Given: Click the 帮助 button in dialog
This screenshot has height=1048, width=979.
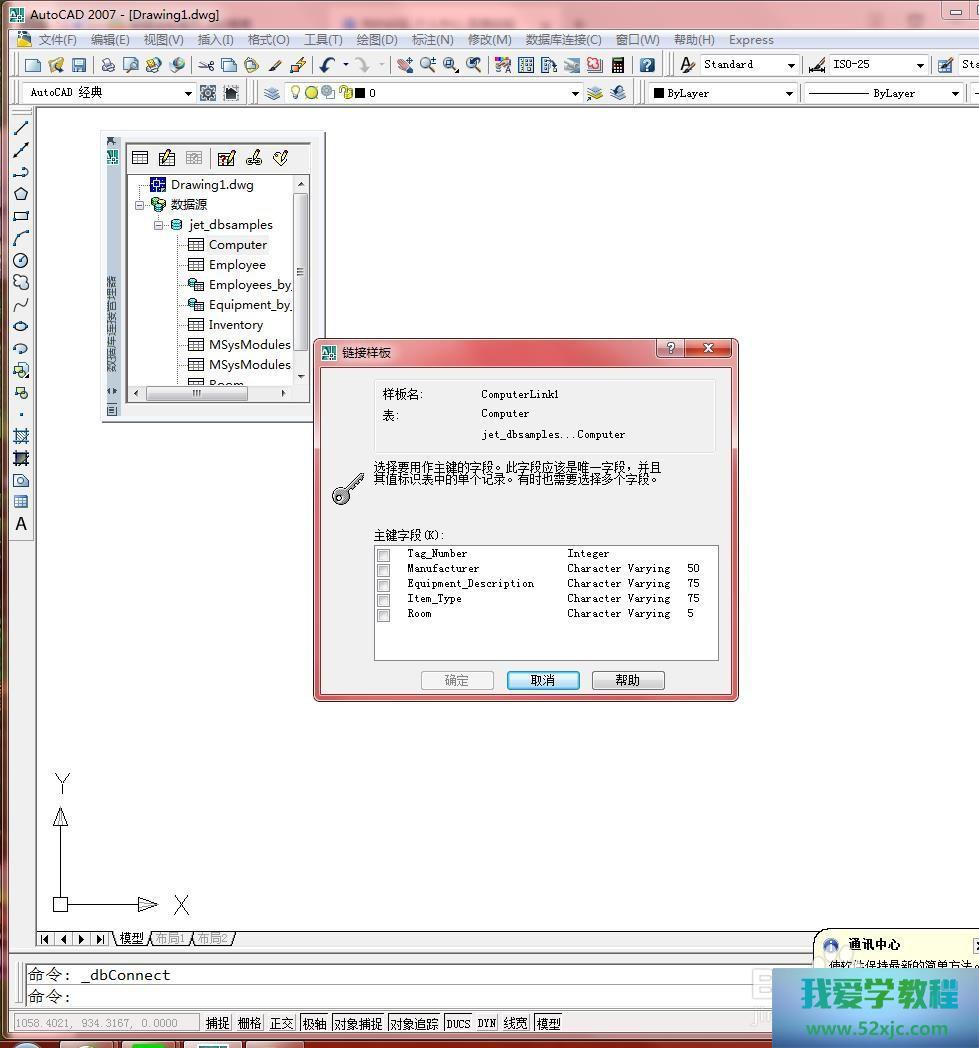Looking at the screenshot, I should pos(627,680).
